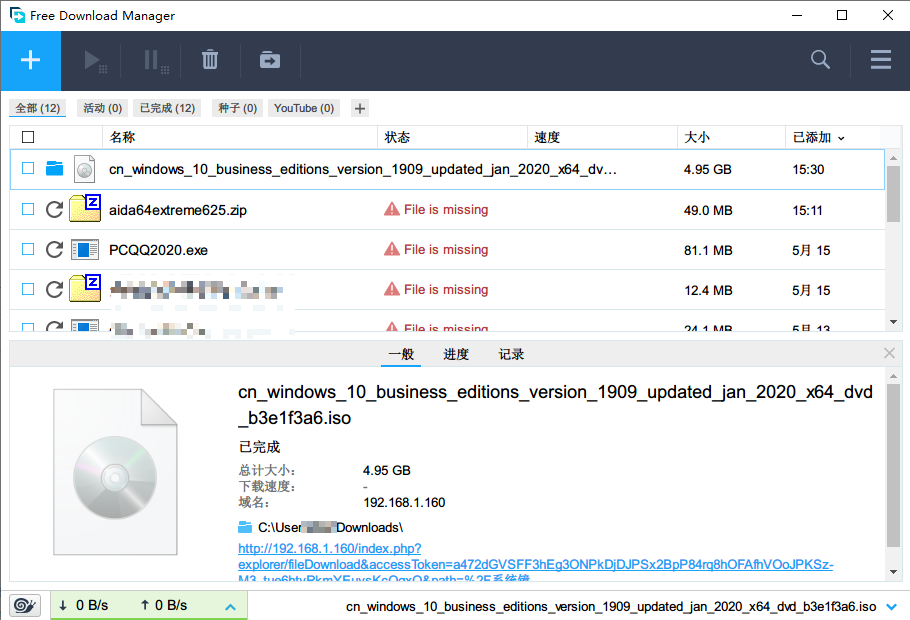Click the zip icon of aida64extreme625.zip
This screenshot has height=620, width=910.
click(85, 208)
